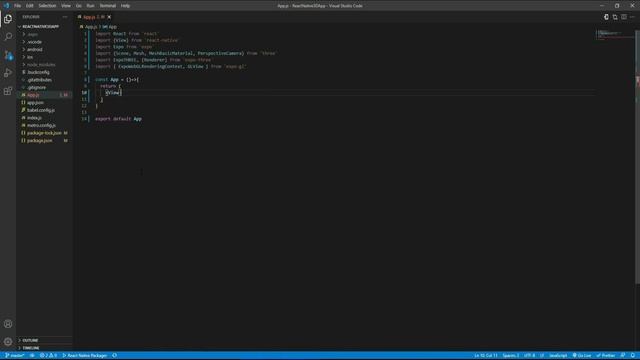Open the .gitignore file
Viewport: 640px width, 360px height.
tap(36, 87)
